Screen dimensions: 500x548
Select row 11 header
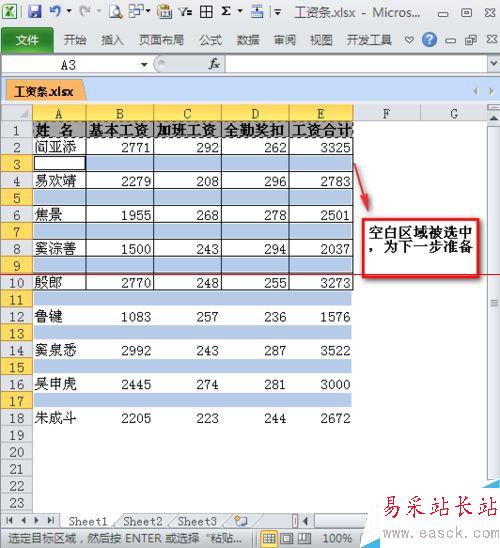pos(17,300)
